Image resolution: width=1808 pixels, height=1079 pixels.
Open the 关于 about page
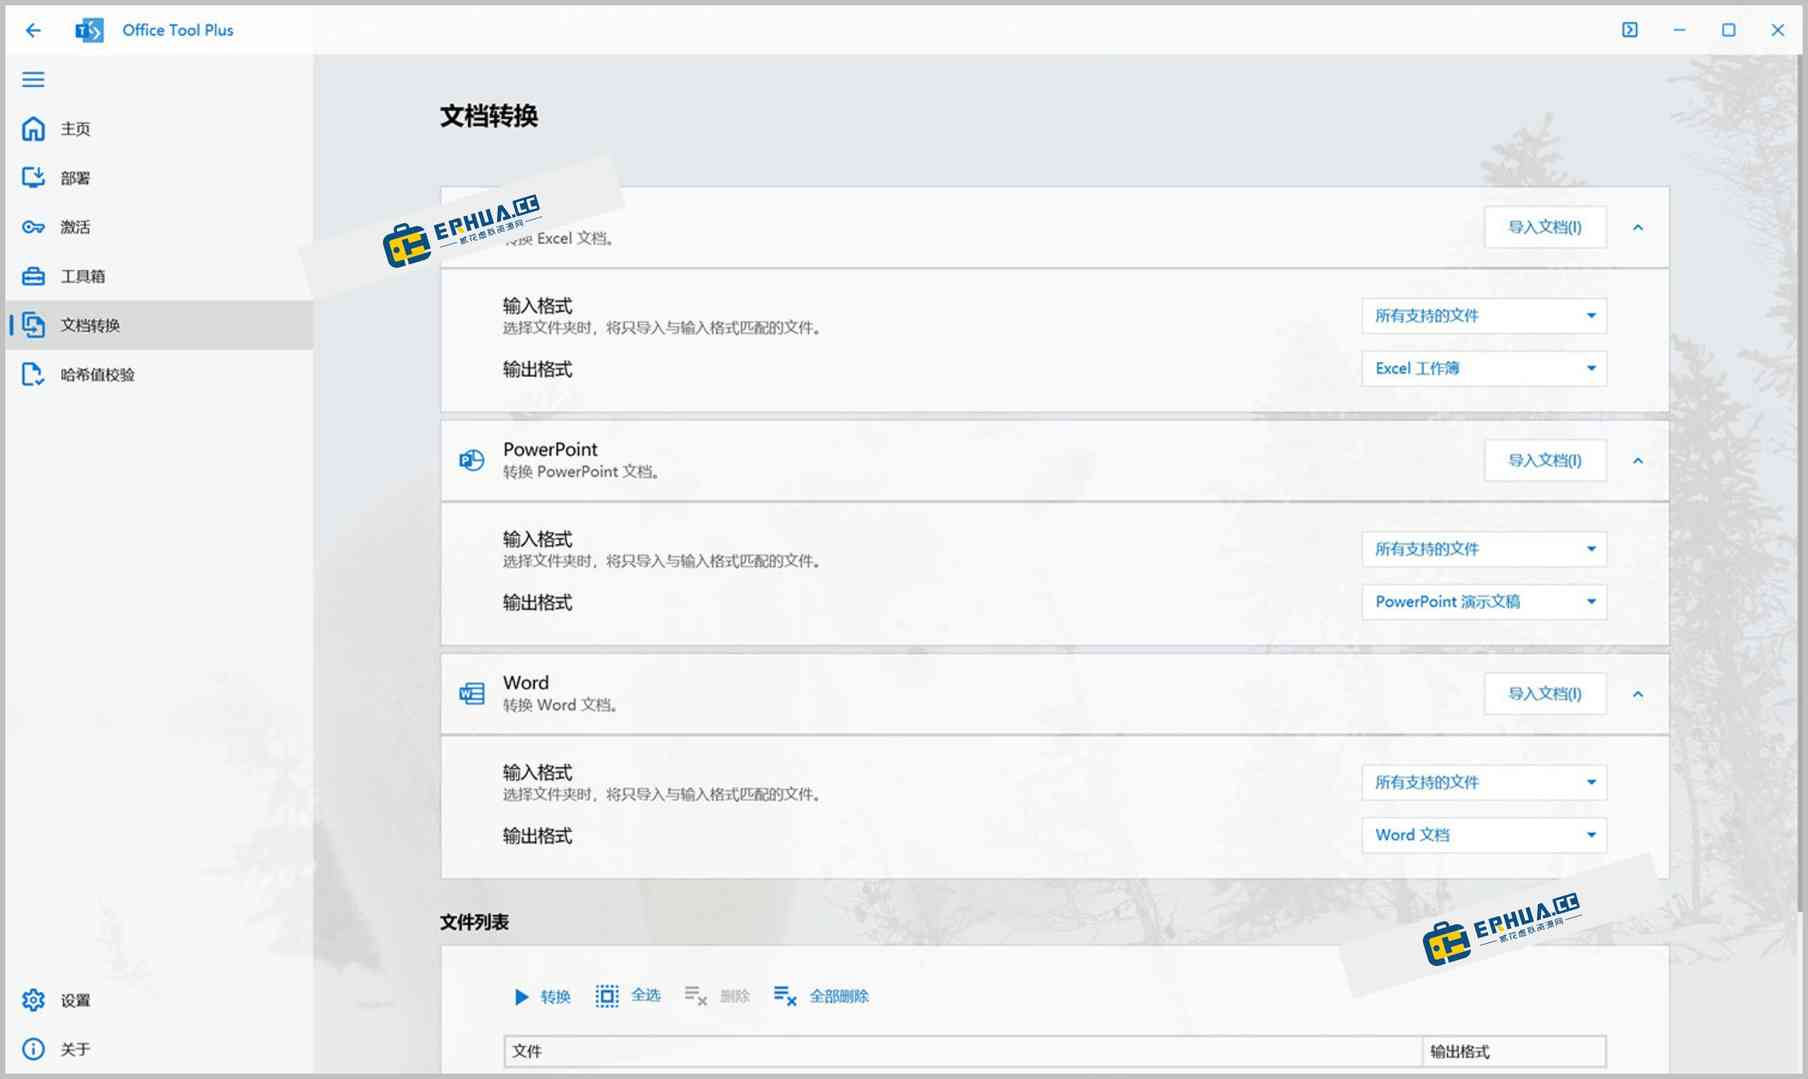(x=74, y=1049)
